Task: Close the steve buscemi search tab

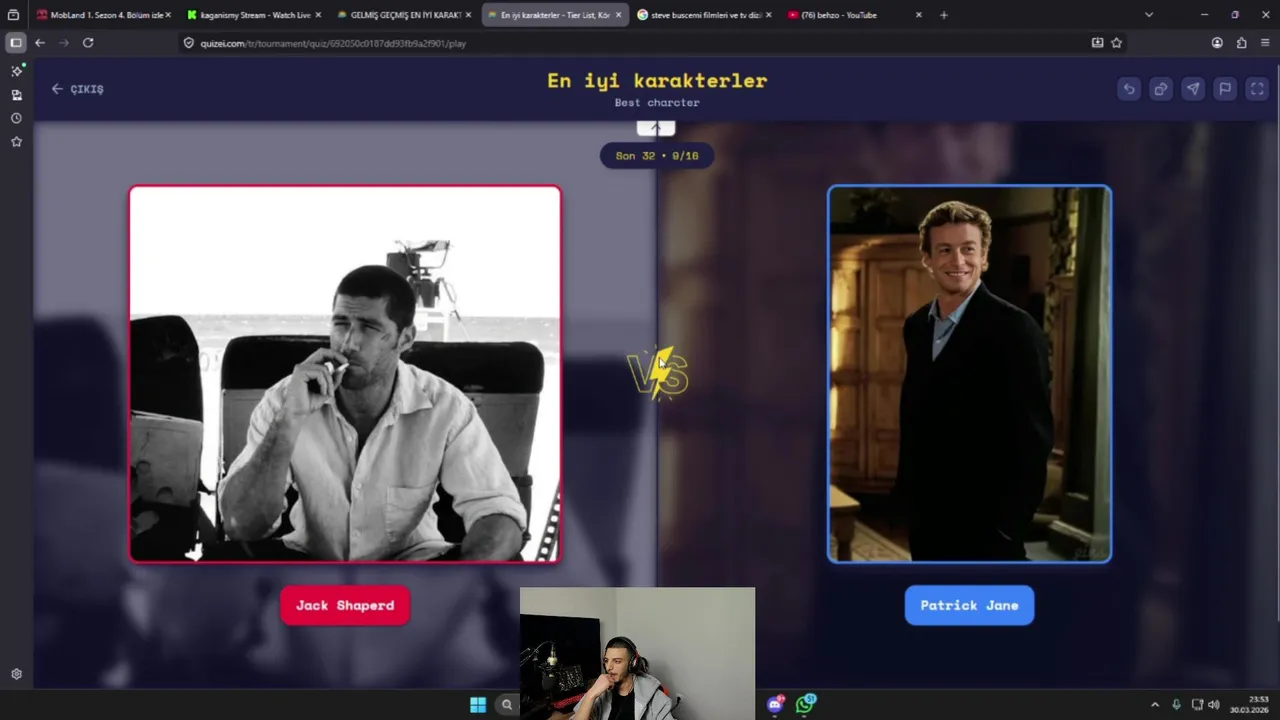Action: pyautogui.click(x=768, y=15)
